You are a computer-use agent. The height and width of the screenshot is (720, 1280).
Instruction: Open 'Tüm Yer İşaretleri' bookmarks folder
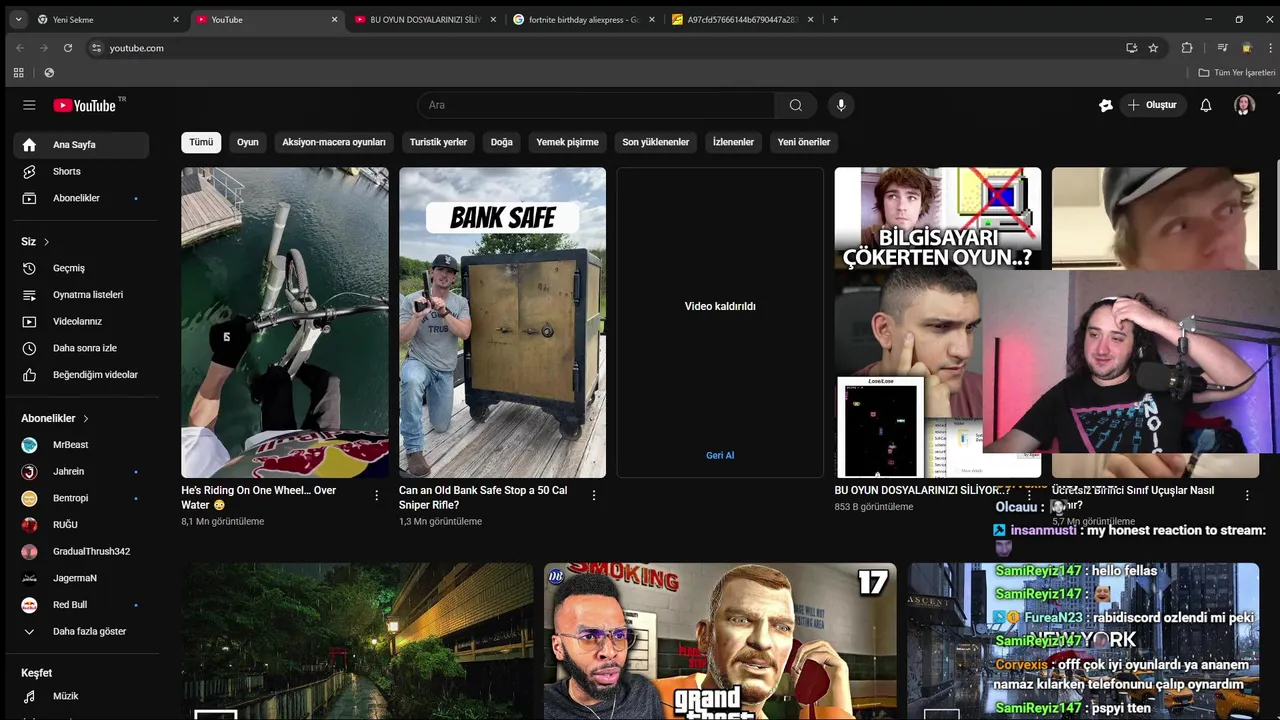[1237, 73]
